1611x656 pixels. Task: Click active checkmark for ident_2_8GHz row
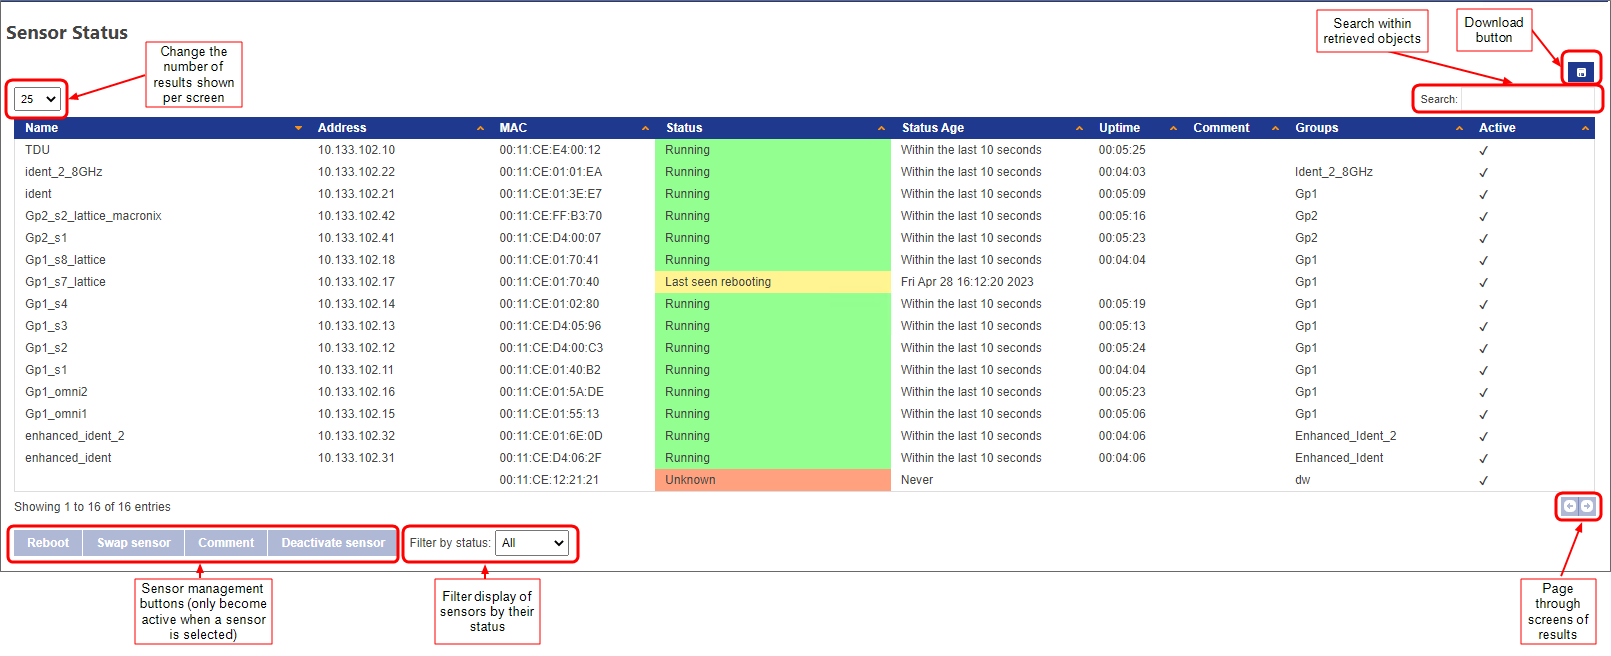point(1483,173)
